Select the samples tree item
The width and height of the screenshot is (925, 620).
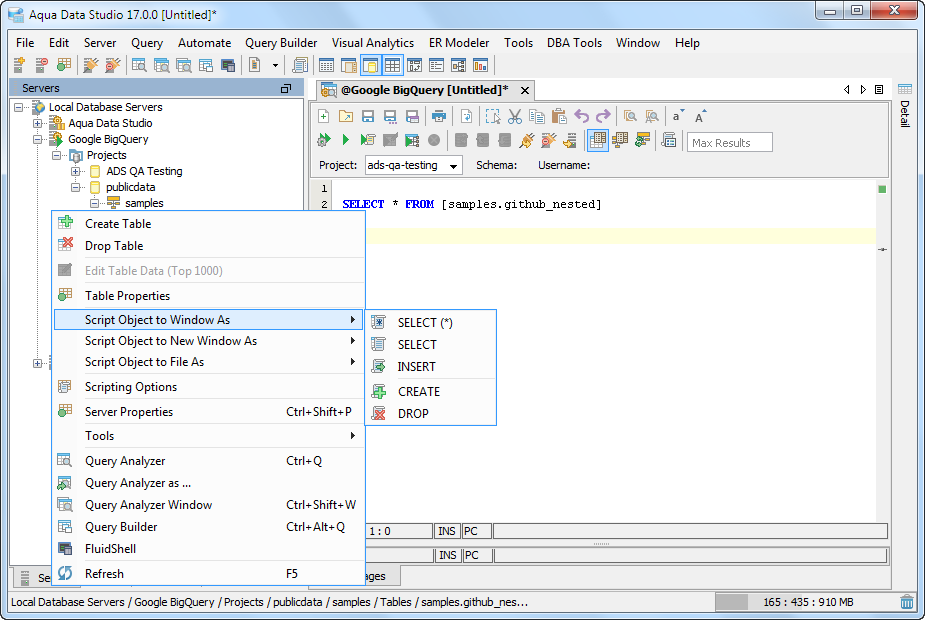coord(144,203)
